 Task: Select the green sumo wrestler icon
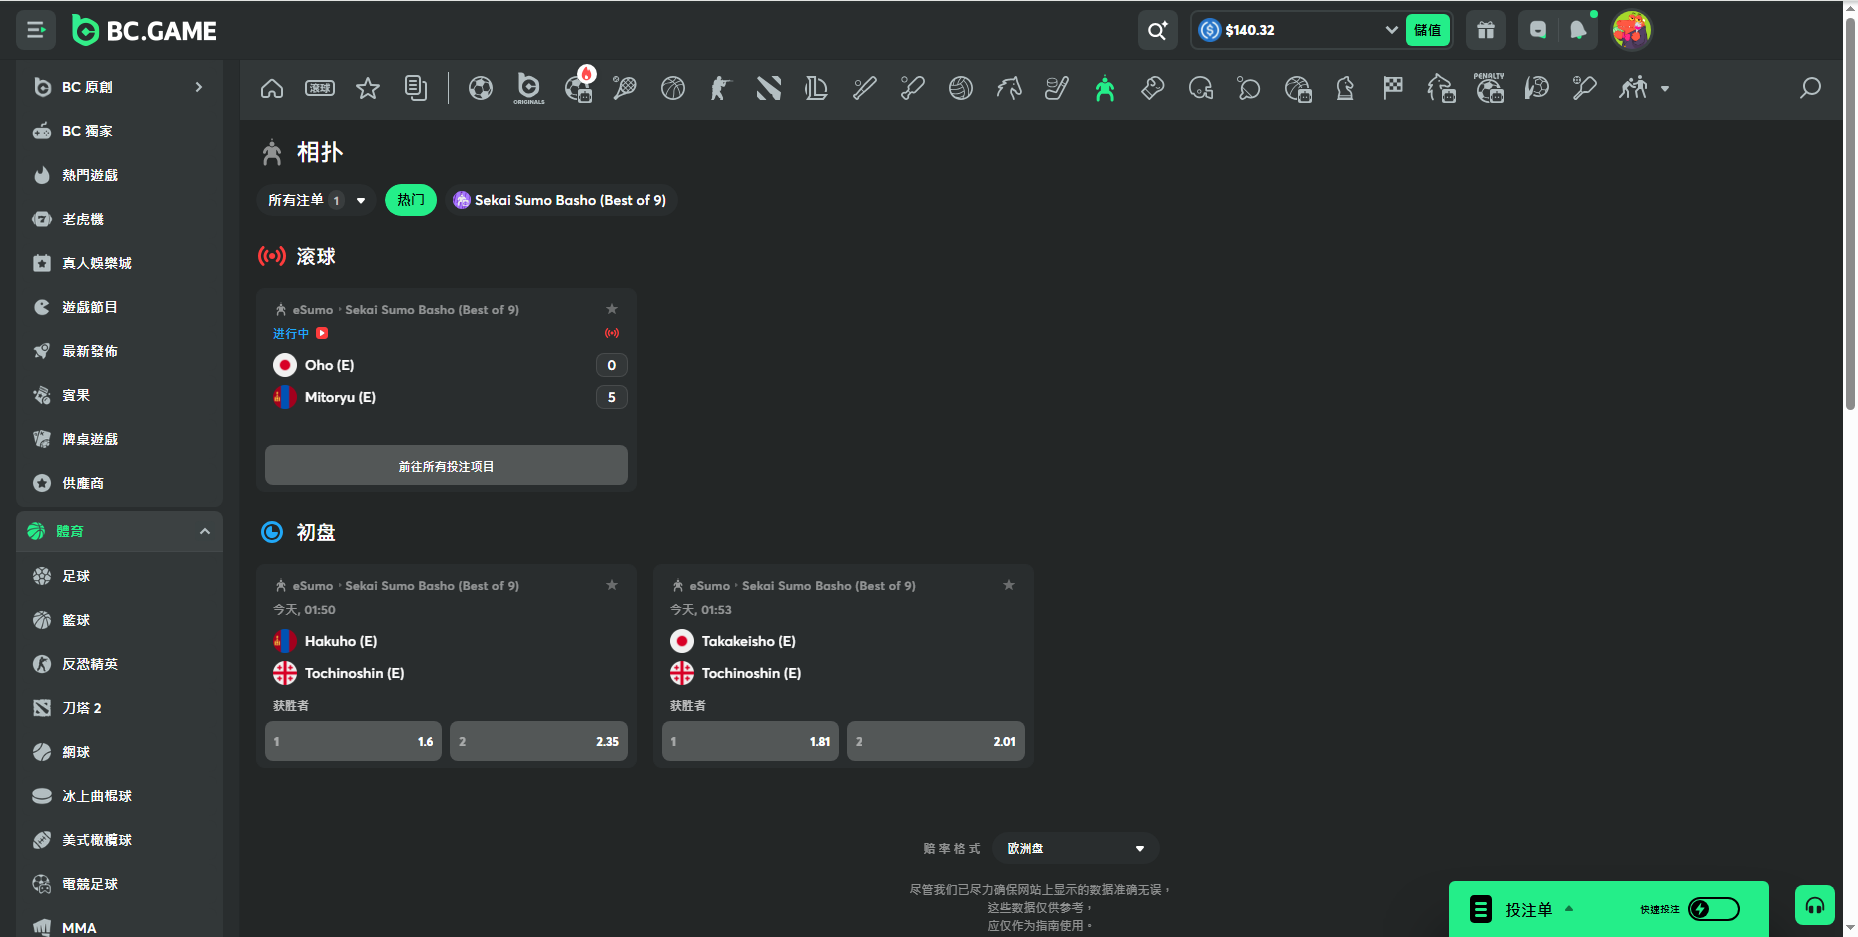[1105, 88]
